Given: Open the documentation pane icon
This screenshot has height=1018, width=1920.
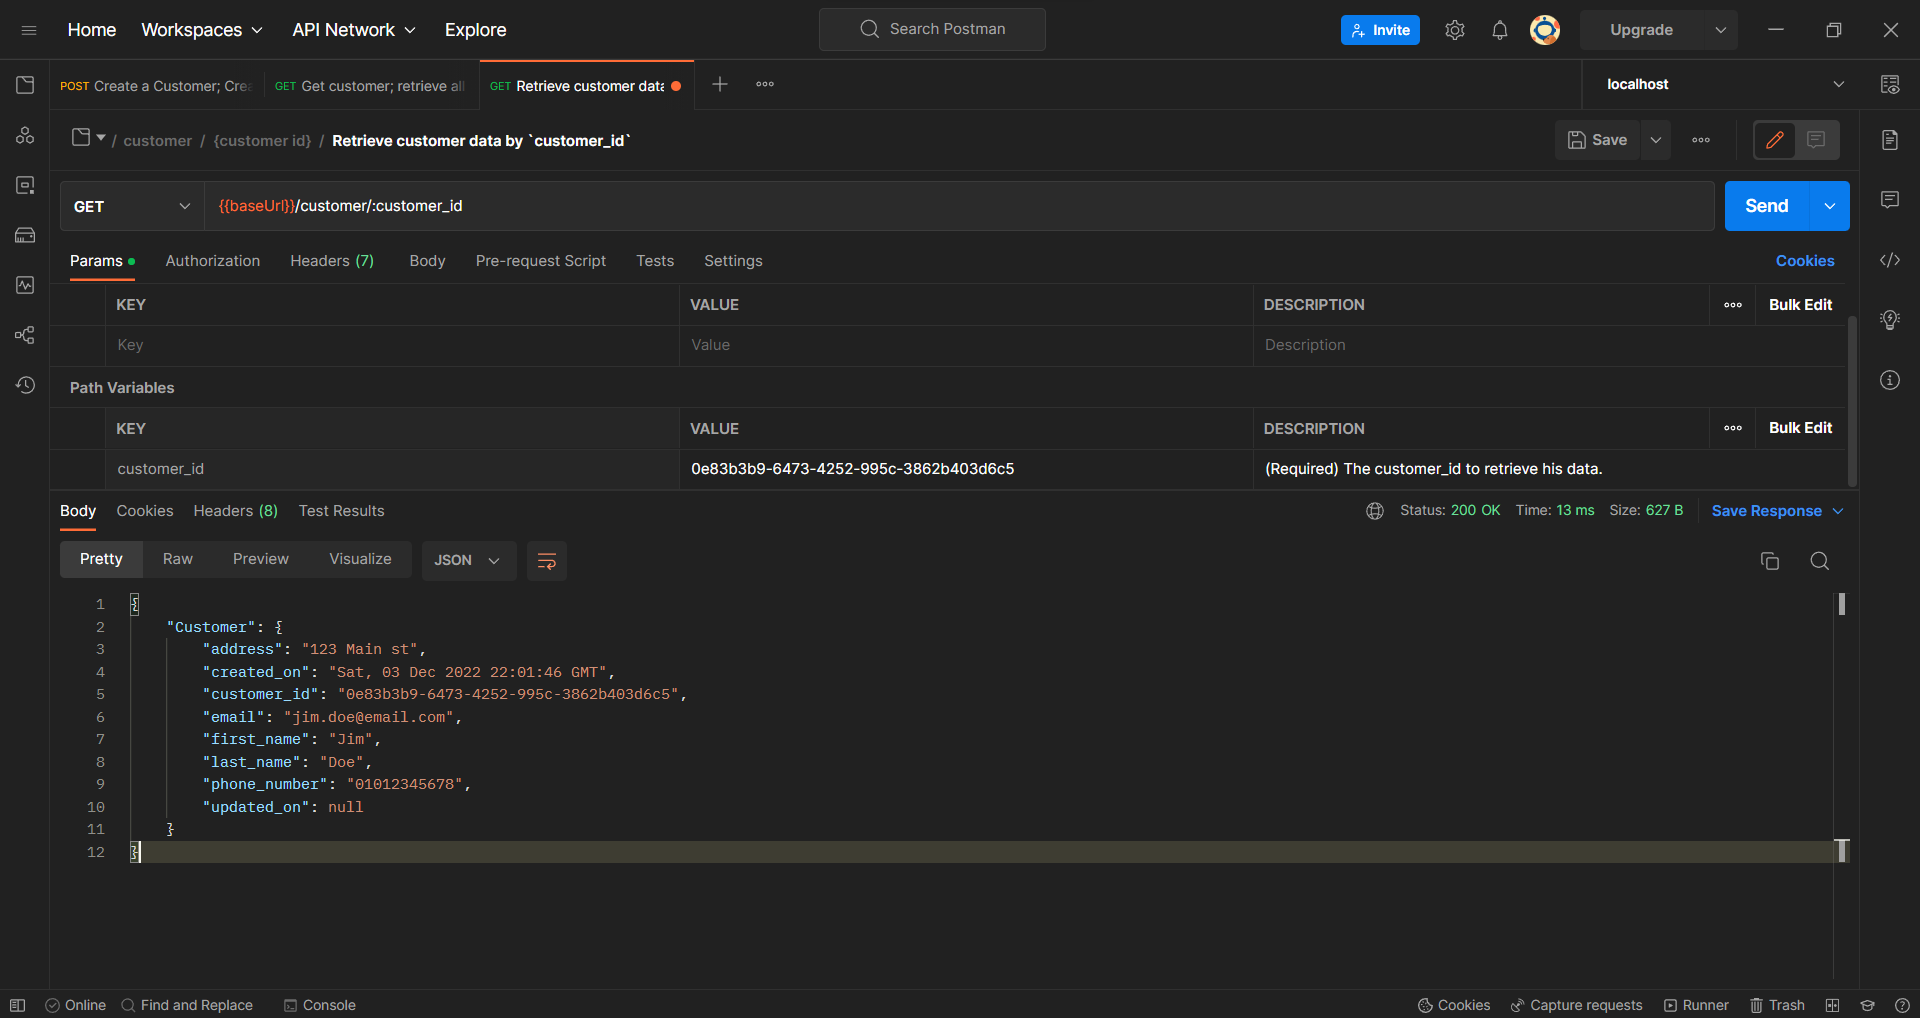Looking at the screenshot, I should (1890, 140).
